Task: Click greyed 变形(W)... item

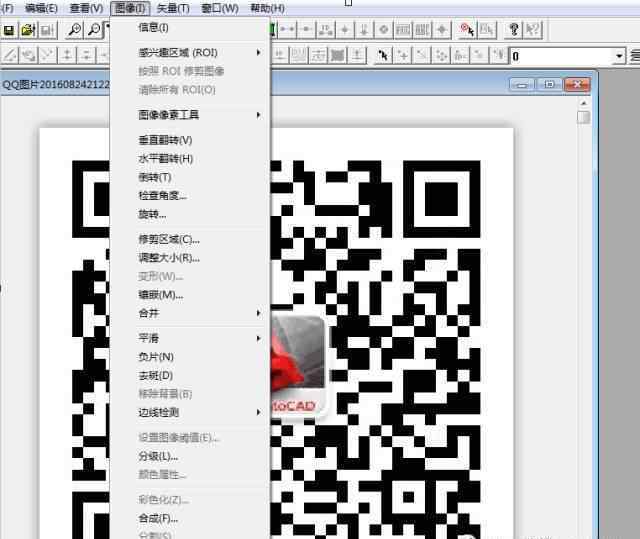Action: [x=189, y=276]
